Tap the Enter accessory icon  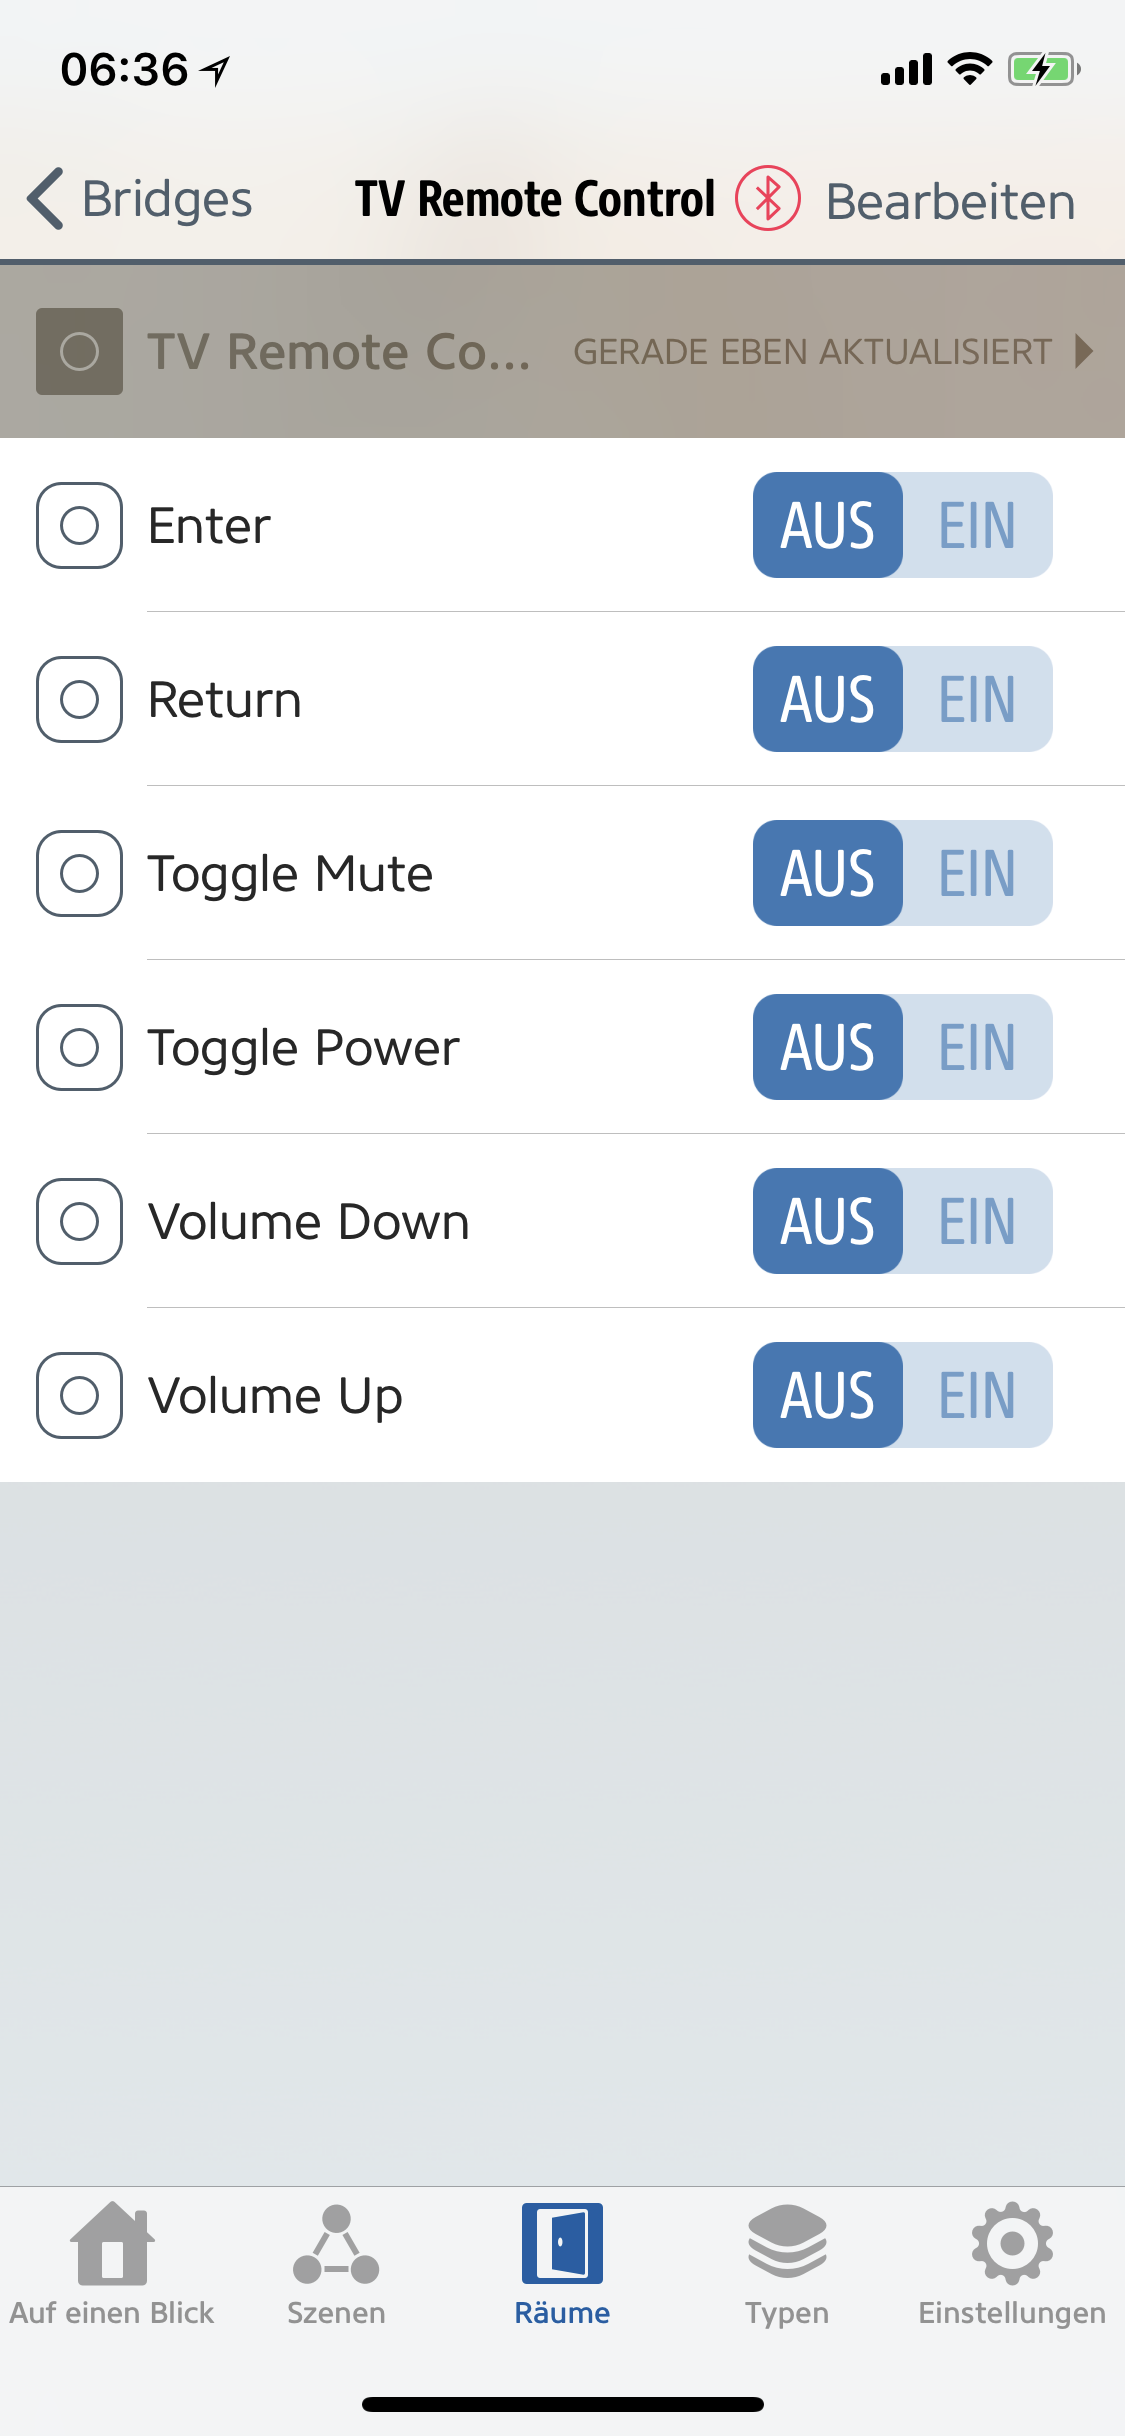click(x=79, y=525)
